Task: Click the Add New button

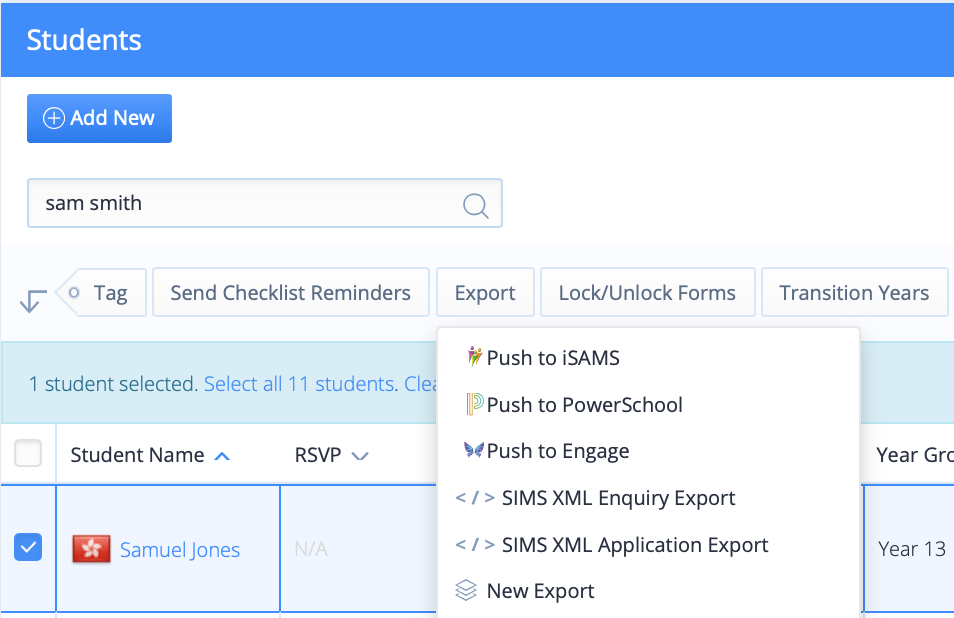Action: click(x=99, y=118)
